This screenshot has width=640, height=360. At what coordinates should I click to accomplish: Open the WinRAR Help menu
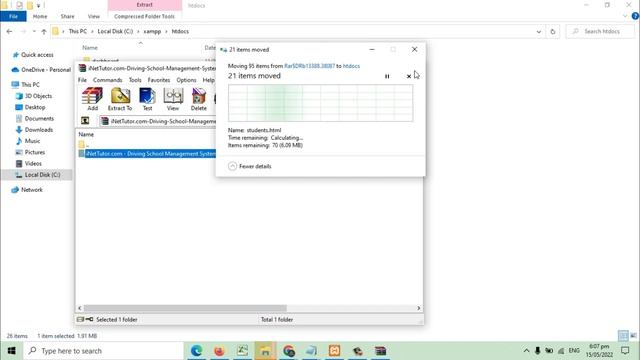[209, 80]
